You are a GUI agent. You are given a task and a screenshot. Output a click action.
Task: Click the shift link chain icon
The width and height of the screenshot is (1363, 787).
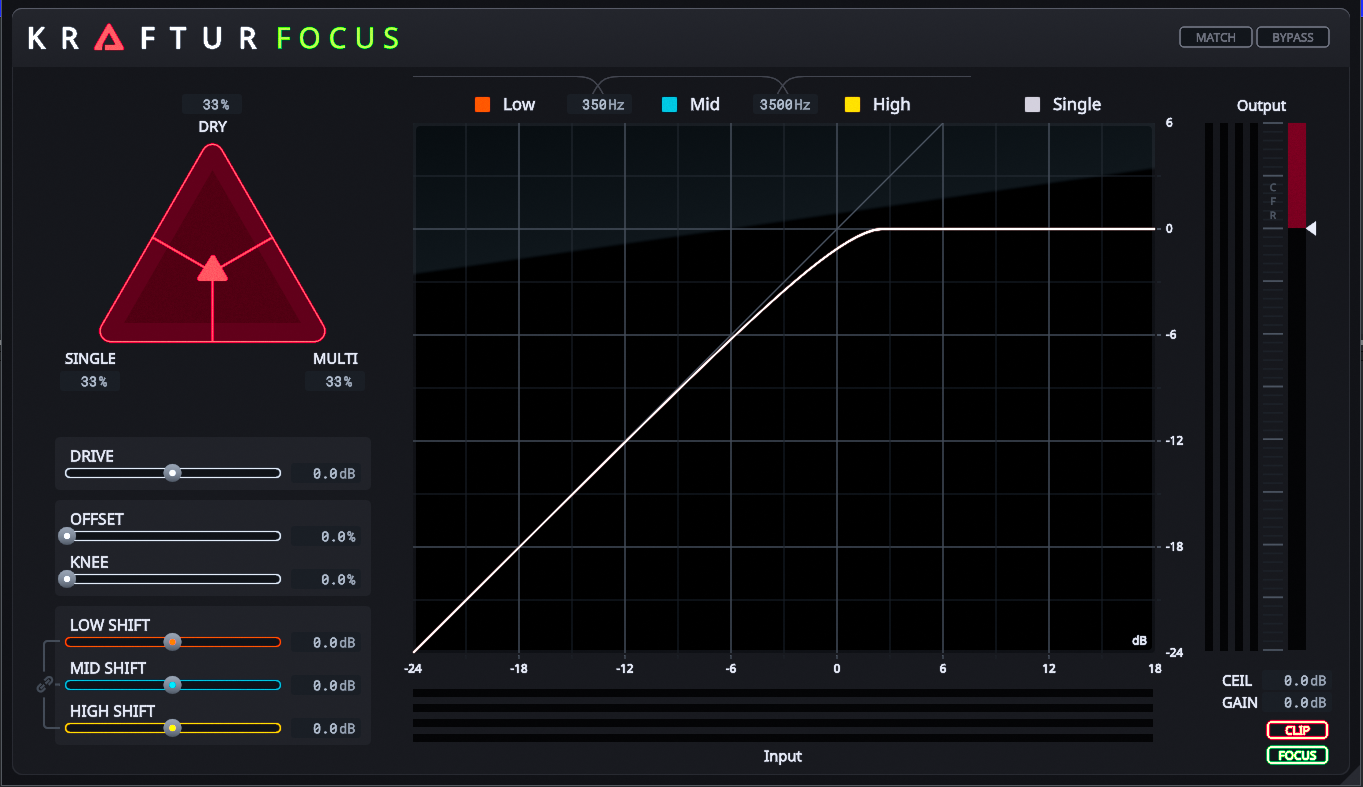click(44, 685)
